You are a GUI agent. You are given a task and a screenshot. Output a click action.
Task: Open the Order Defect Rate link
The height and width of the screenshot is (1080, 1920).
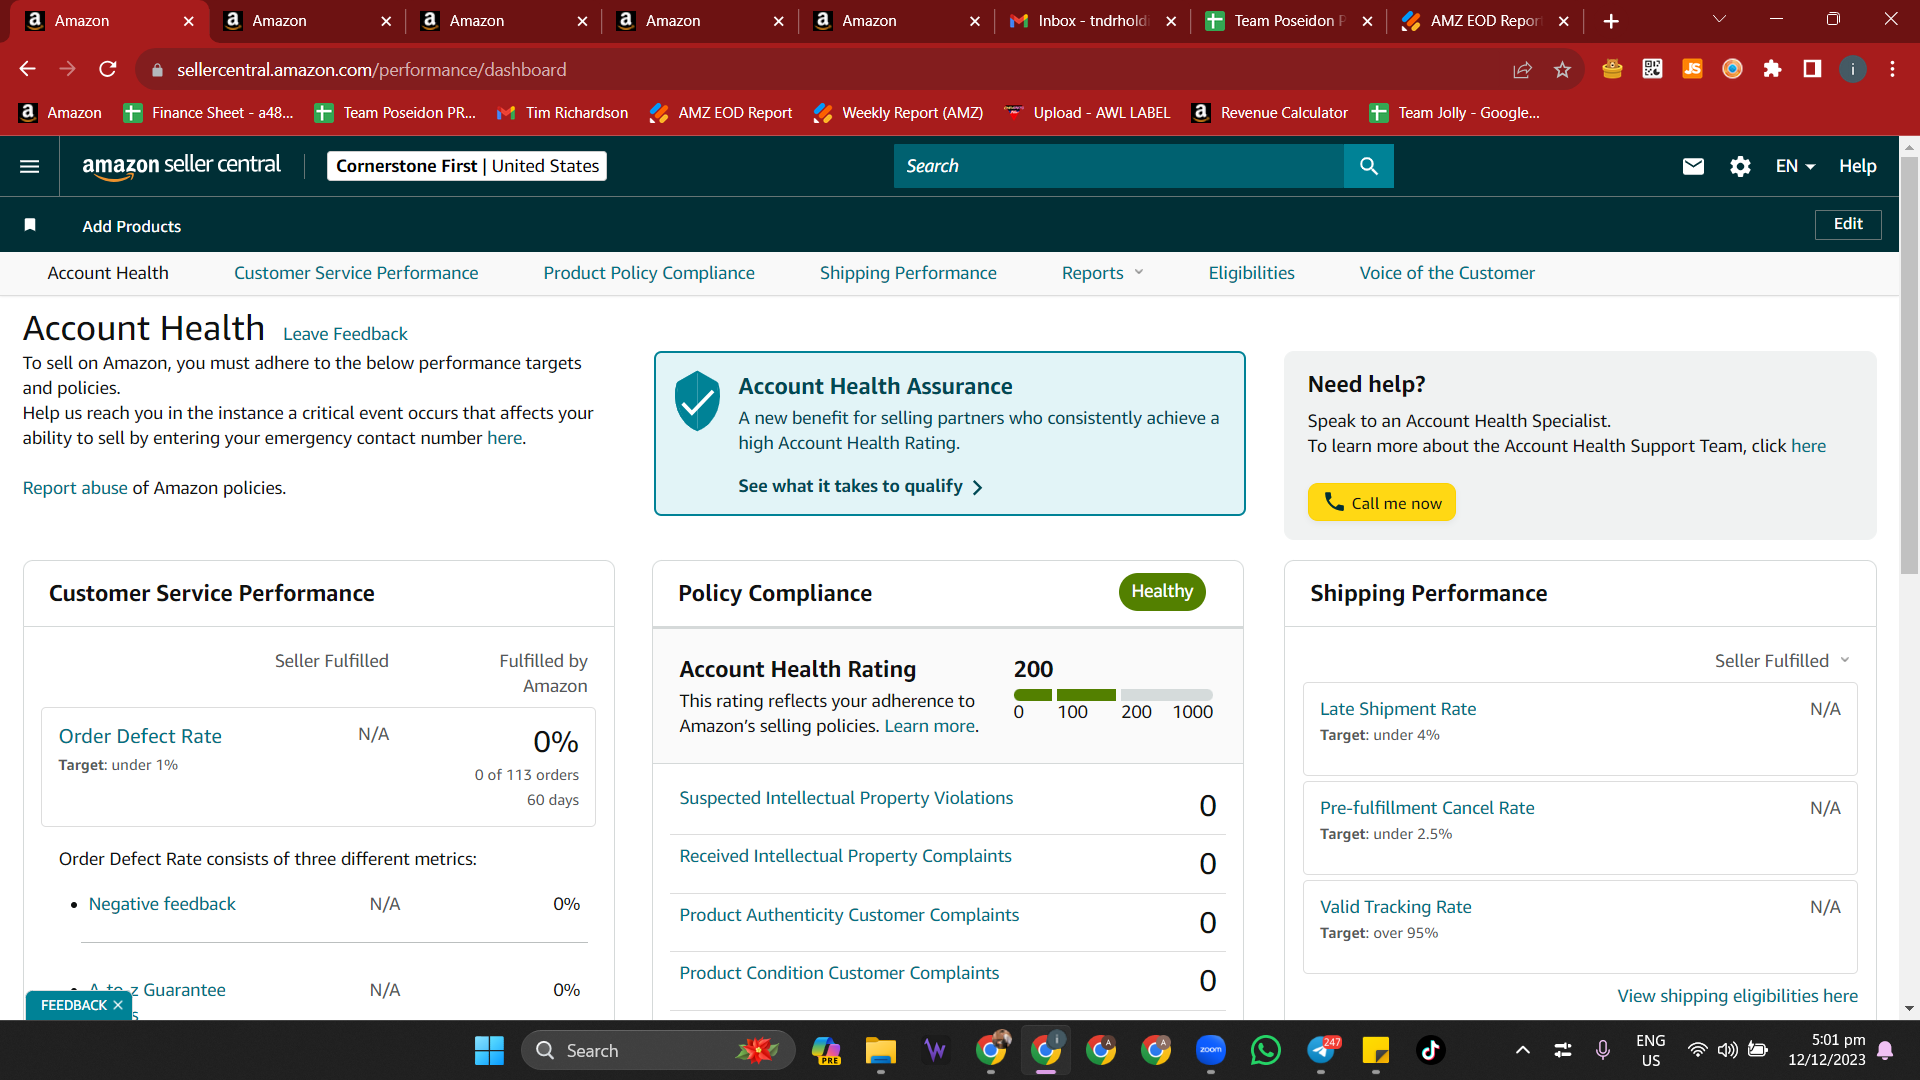140,736
